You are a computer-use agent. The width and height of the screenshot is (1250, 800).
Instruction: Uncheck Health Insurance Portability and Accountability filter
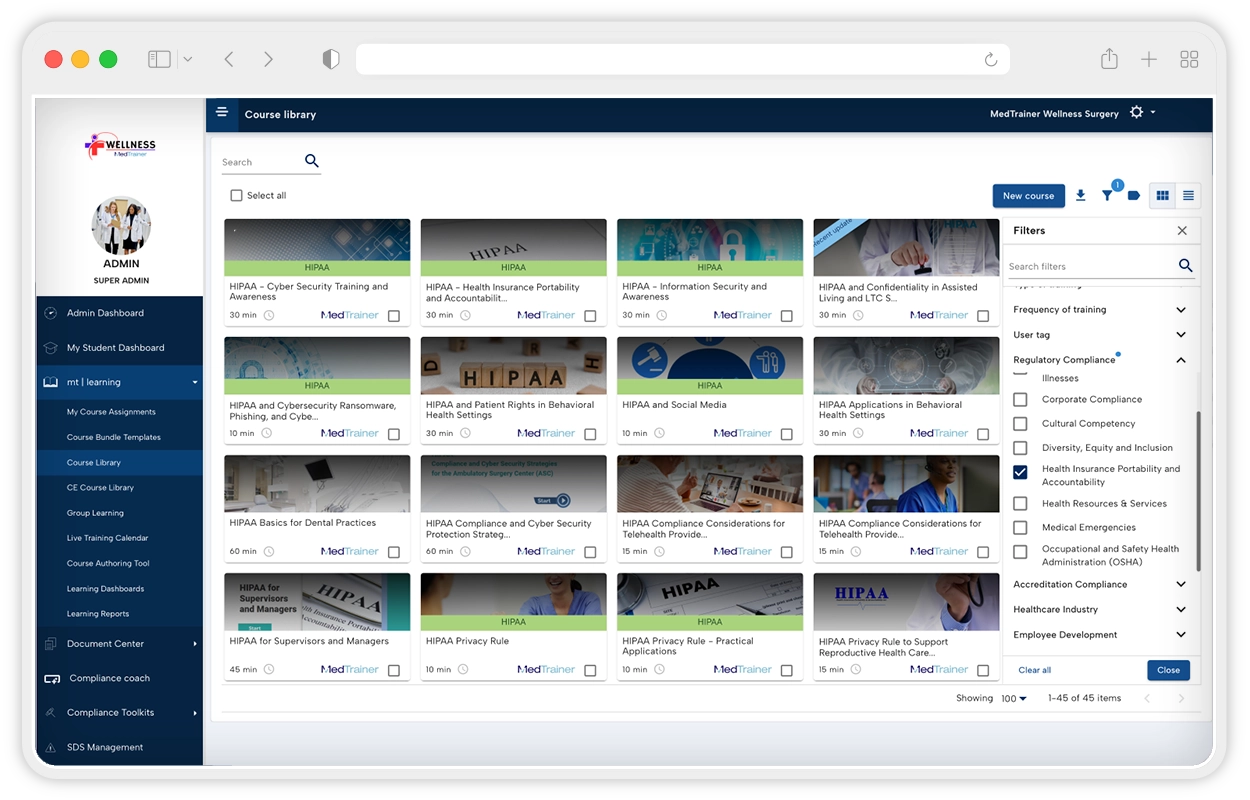[x=1020, y=473]
